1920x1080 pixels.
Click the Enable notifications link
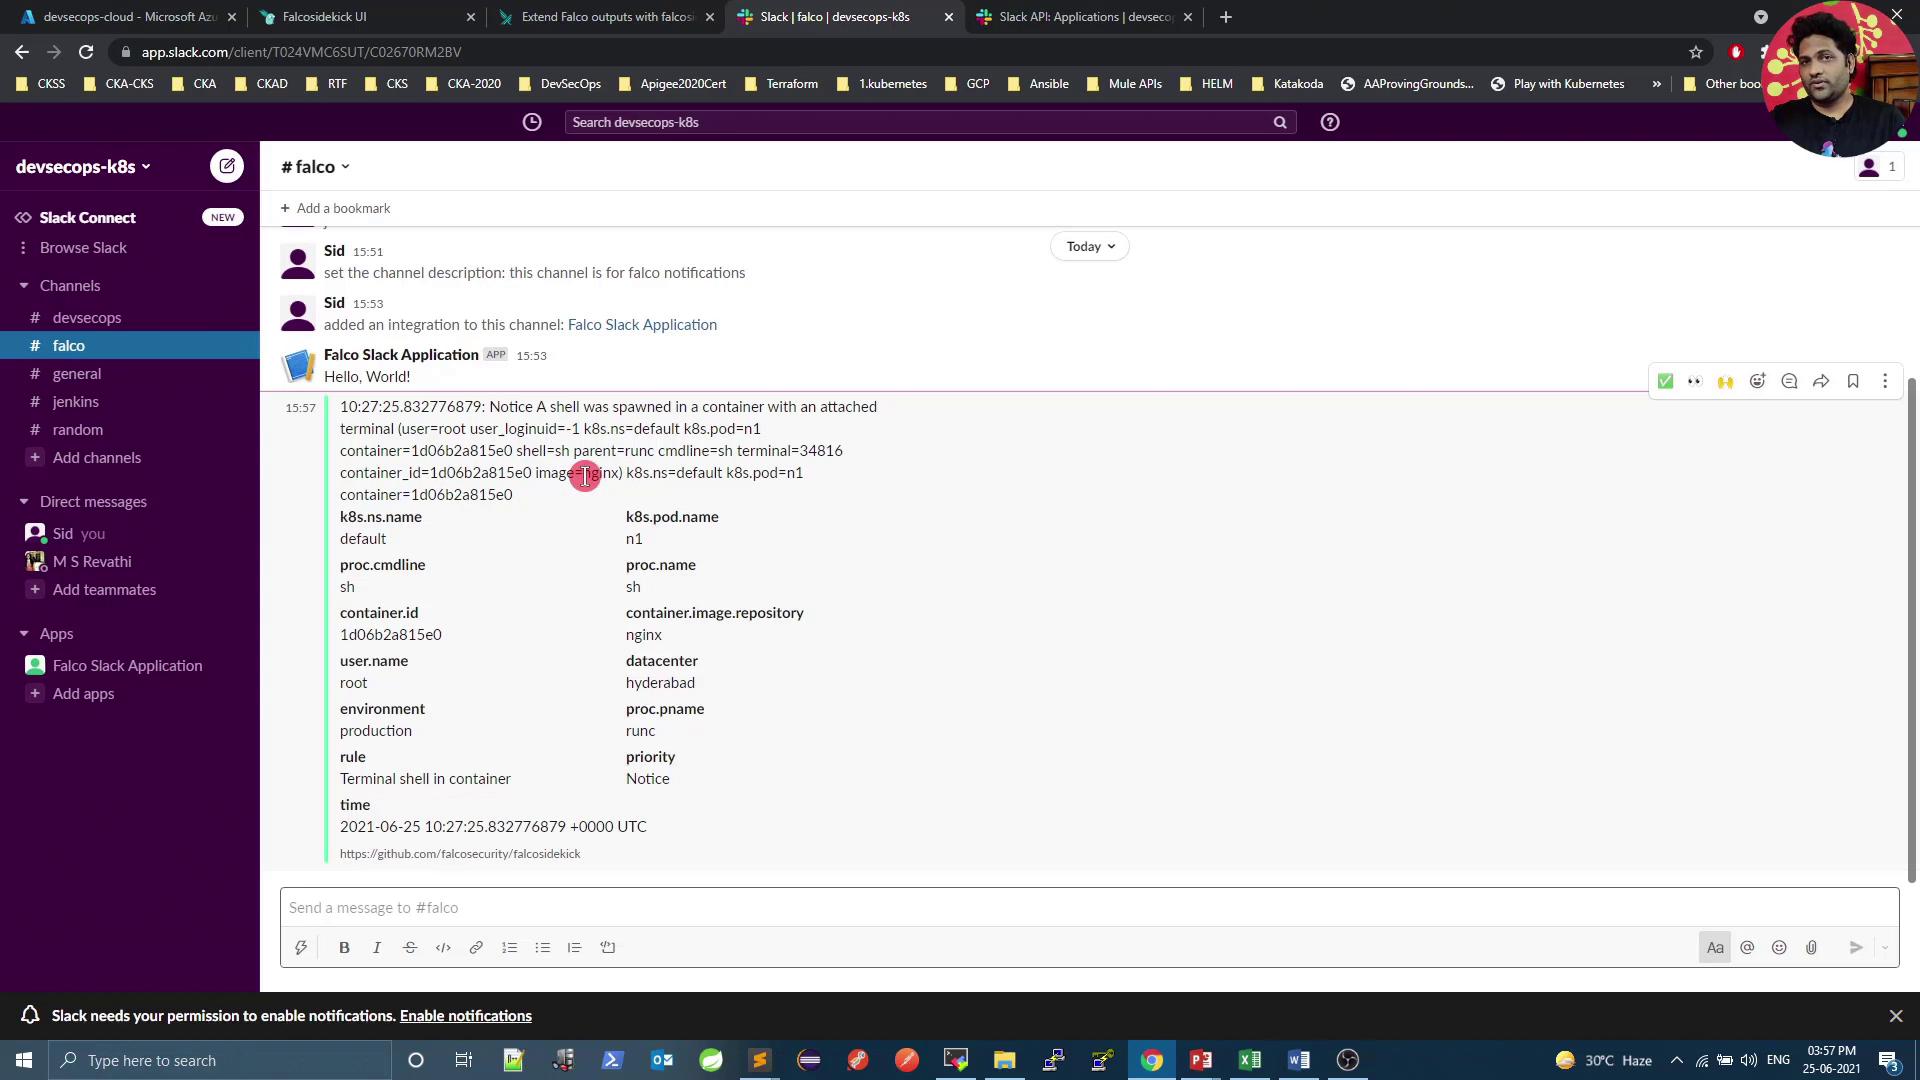pos(465,1015)
